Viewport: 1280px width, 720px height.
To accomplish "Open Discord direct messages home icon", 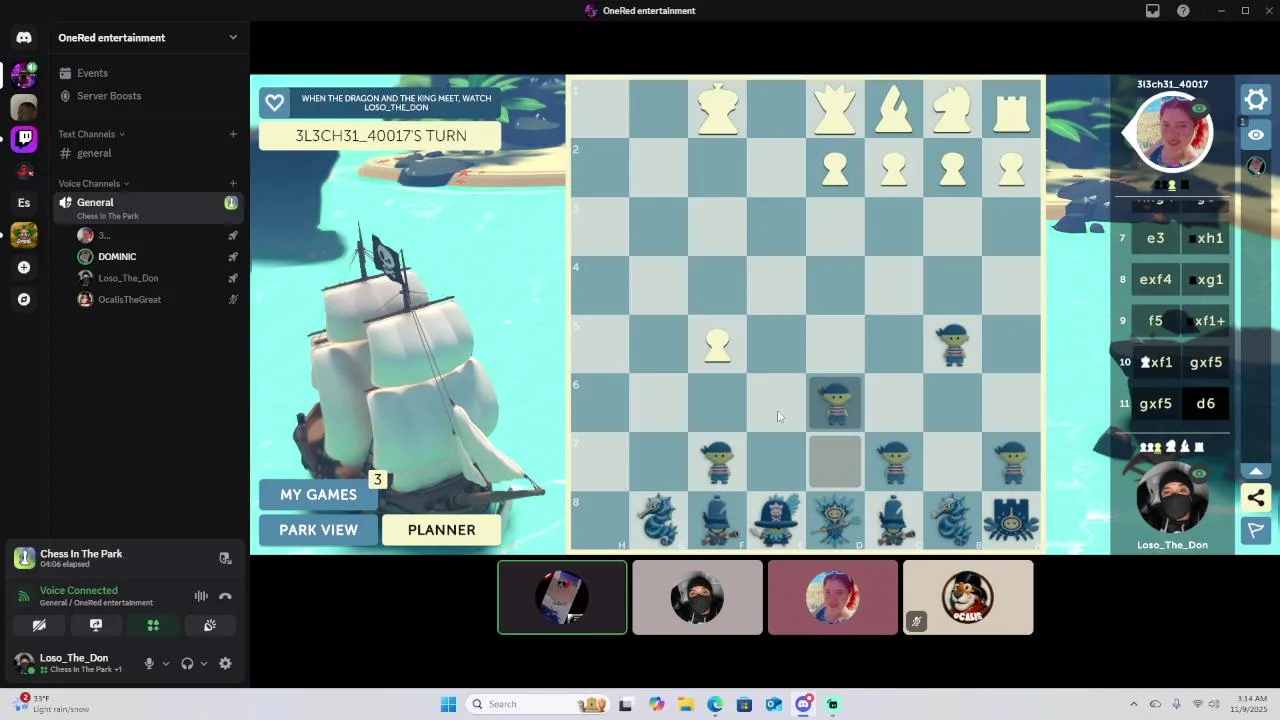I will point(24,38).
